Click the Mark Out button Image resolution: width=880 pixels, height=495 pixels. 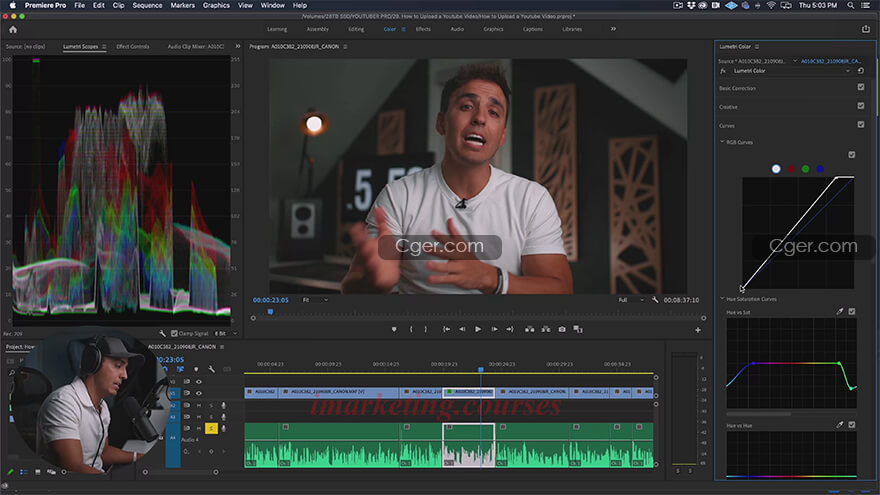[x=425, y=329]
